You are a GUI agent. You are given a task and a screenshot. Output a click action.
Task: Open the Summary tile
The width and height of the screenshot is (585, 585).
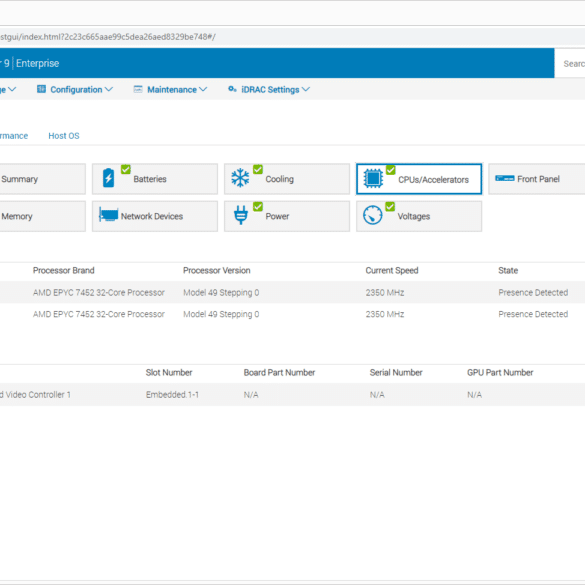pos(42,179)
